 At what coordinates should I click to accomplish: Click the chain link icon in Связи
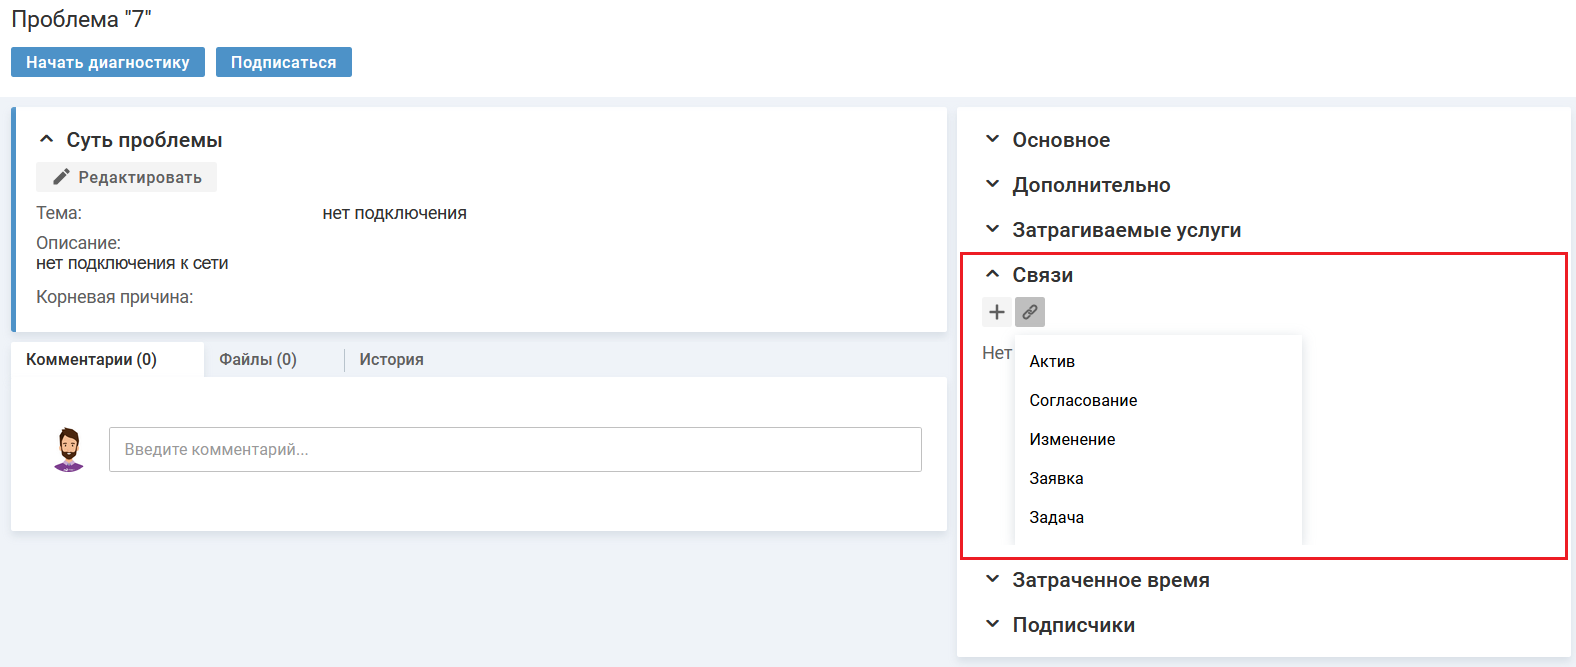click(1029, 312)
